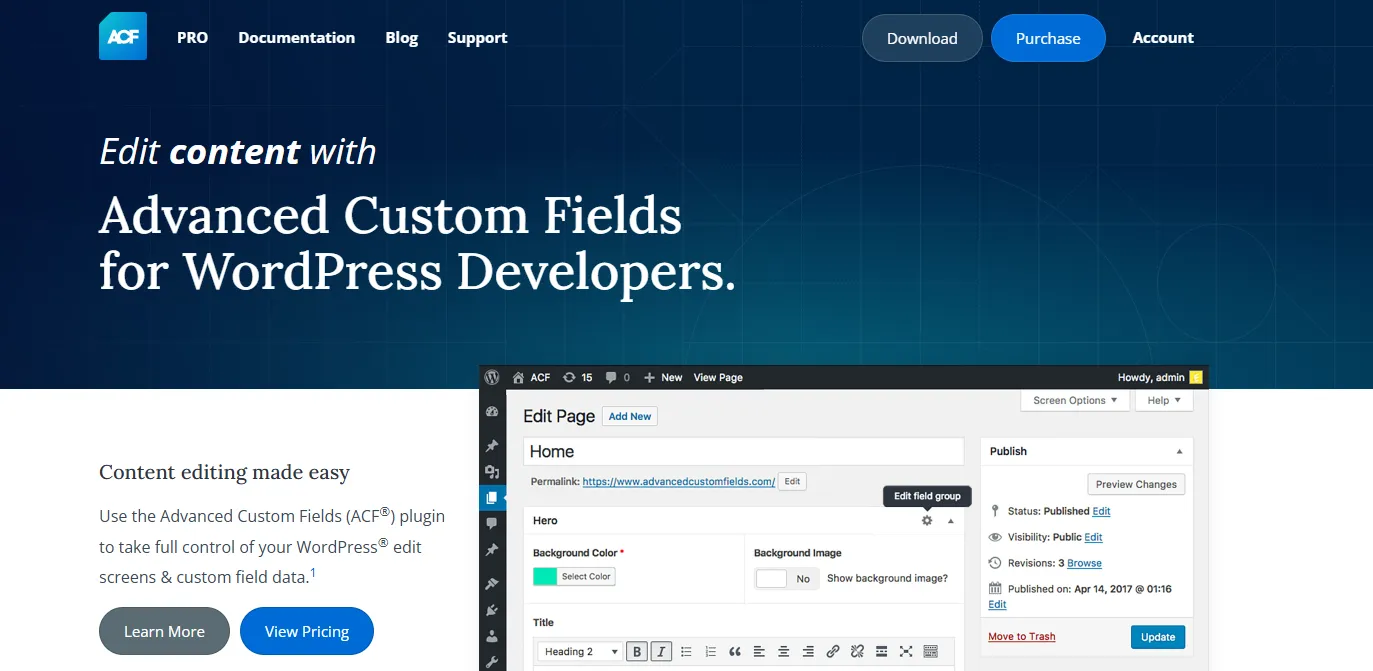
Task: Click the Add New page button
Action: [x=630, y=416]
